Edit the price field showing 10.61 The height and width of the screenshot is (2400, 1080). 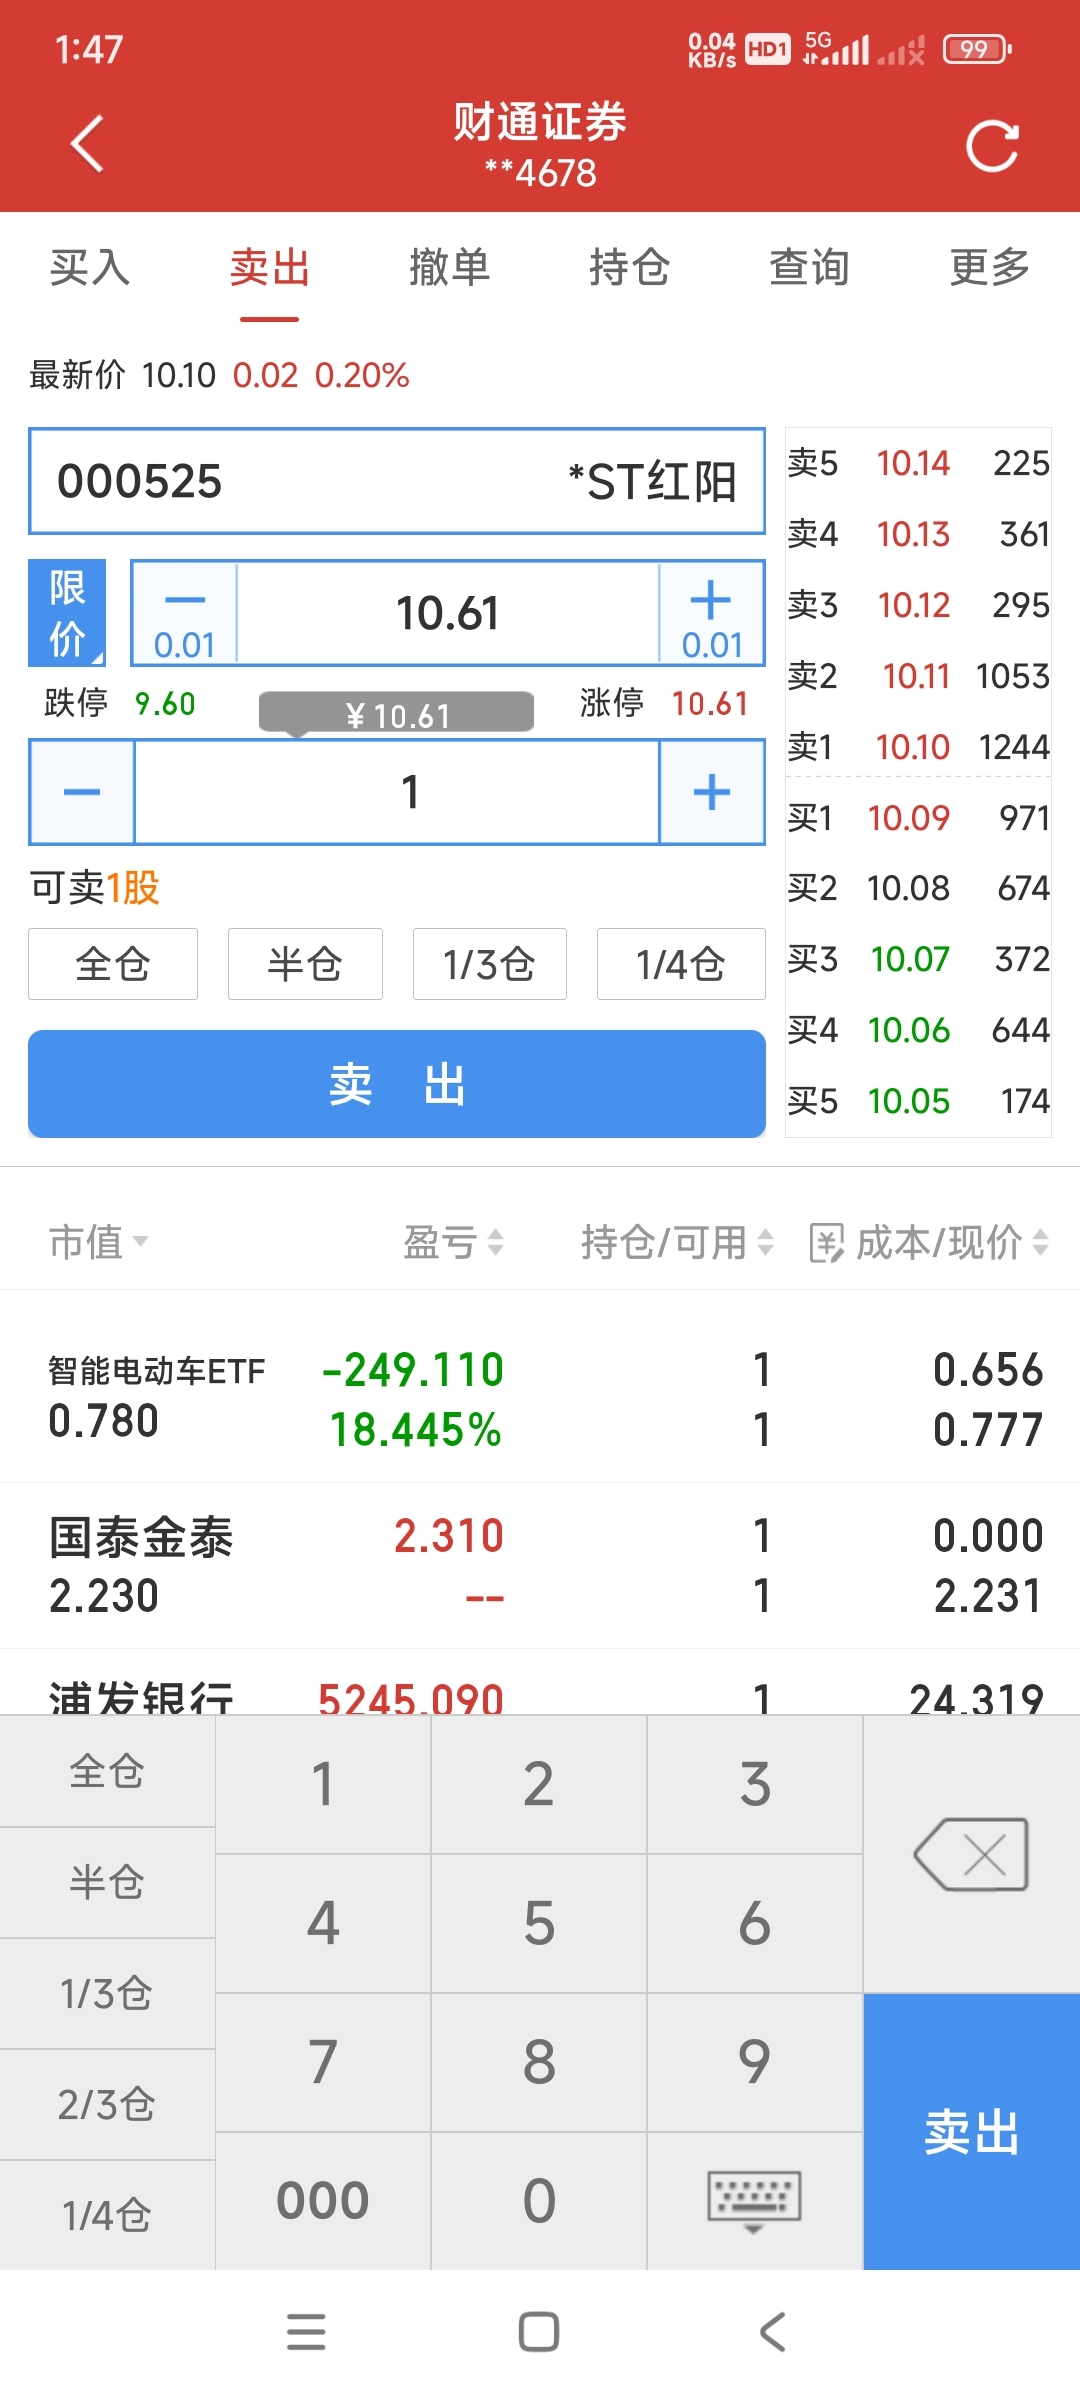coord(448,613)
